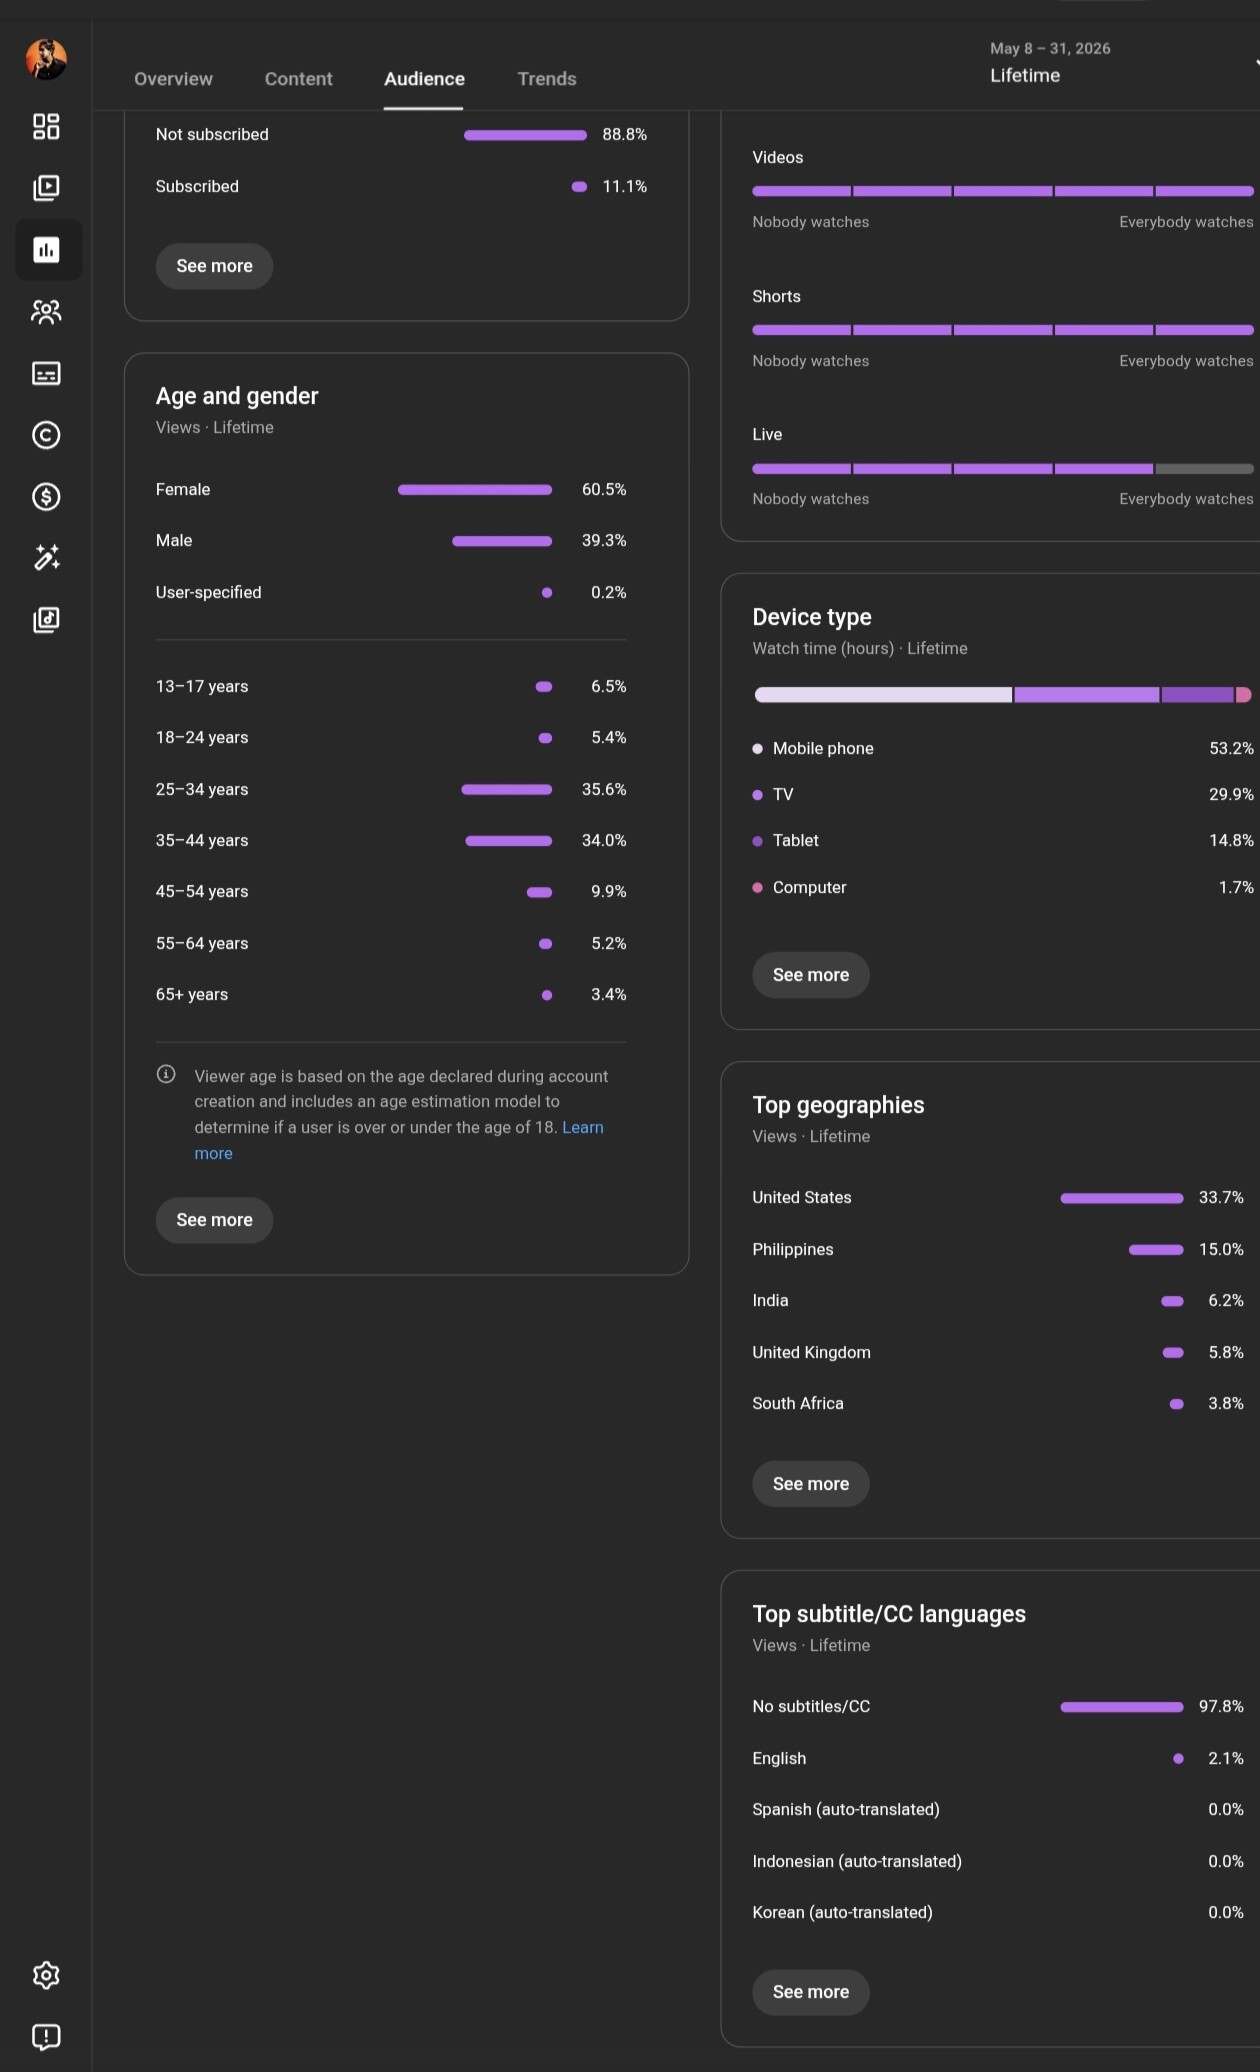The height and width of the screenshot is (2072, 1260).
Task: Expand the Lifetime date range dropdown
Action: tap(1120, 62)
